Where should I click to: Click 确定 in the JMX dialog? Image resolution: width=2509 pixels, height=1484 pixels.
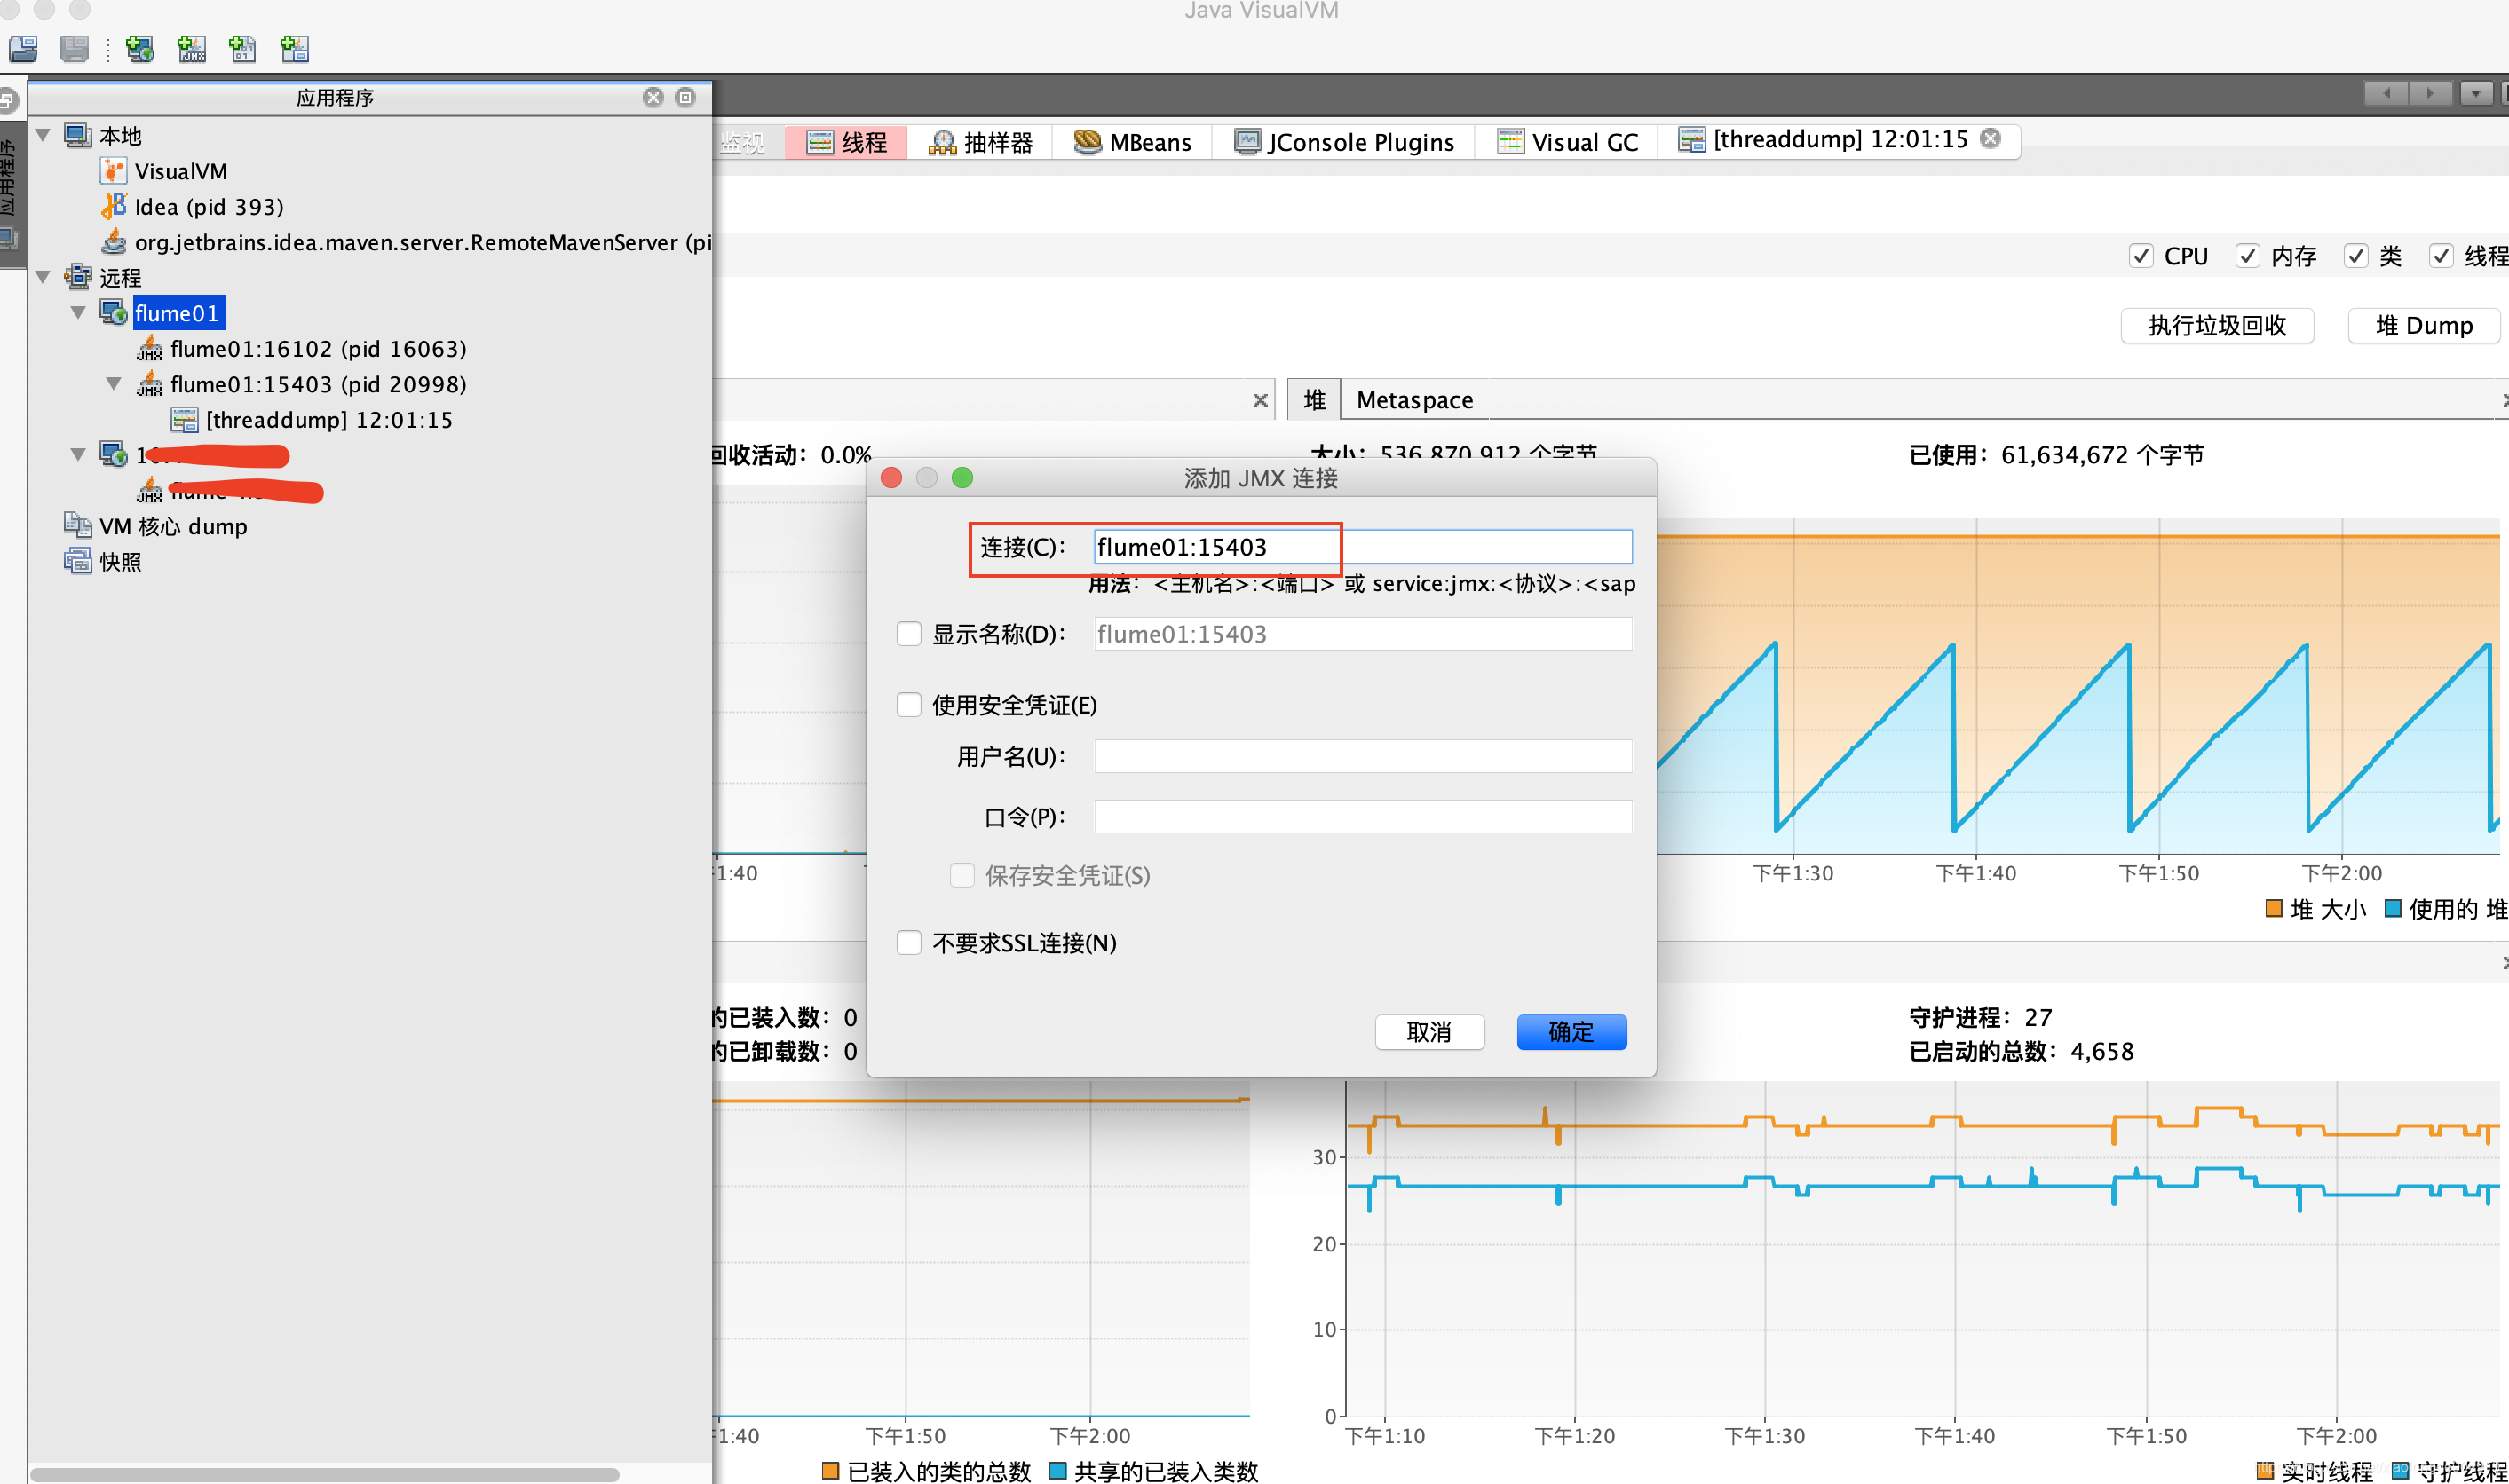(x=1571, y=1032)
